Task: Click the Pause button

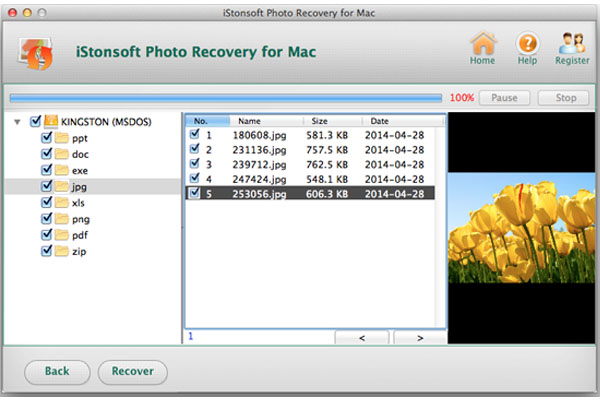Action: click(x=504, y=98)
